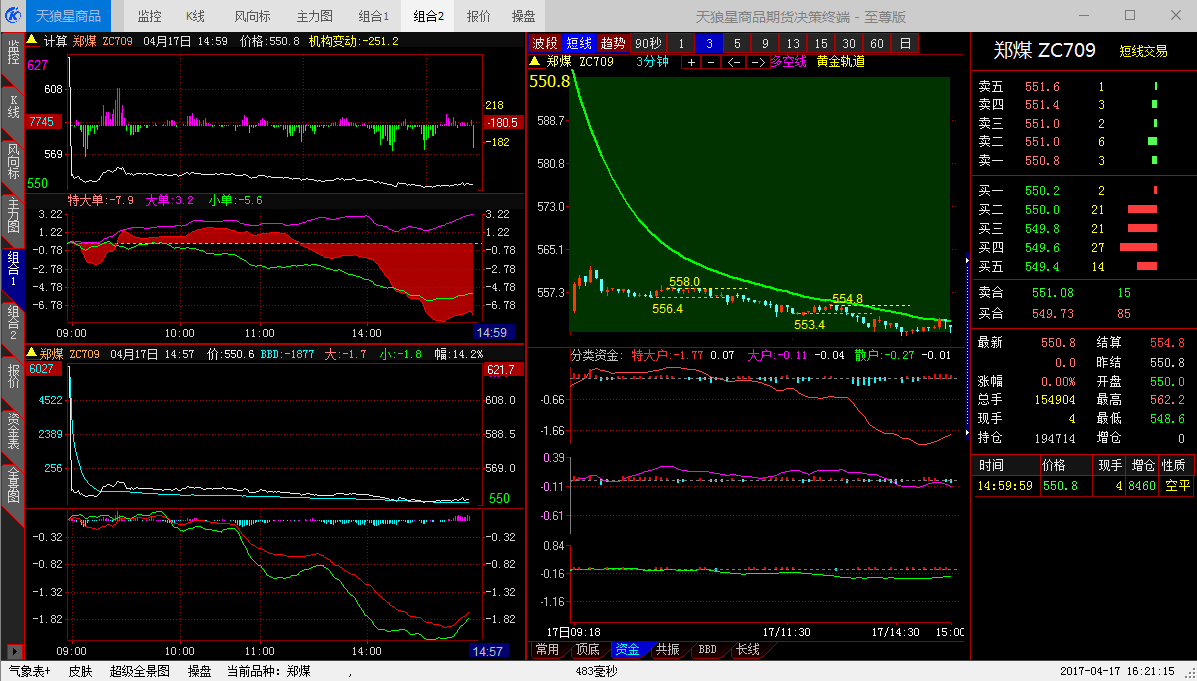Click the yellow triangle in lower-left chart header
1197x681 pixels.
(32, 353)
